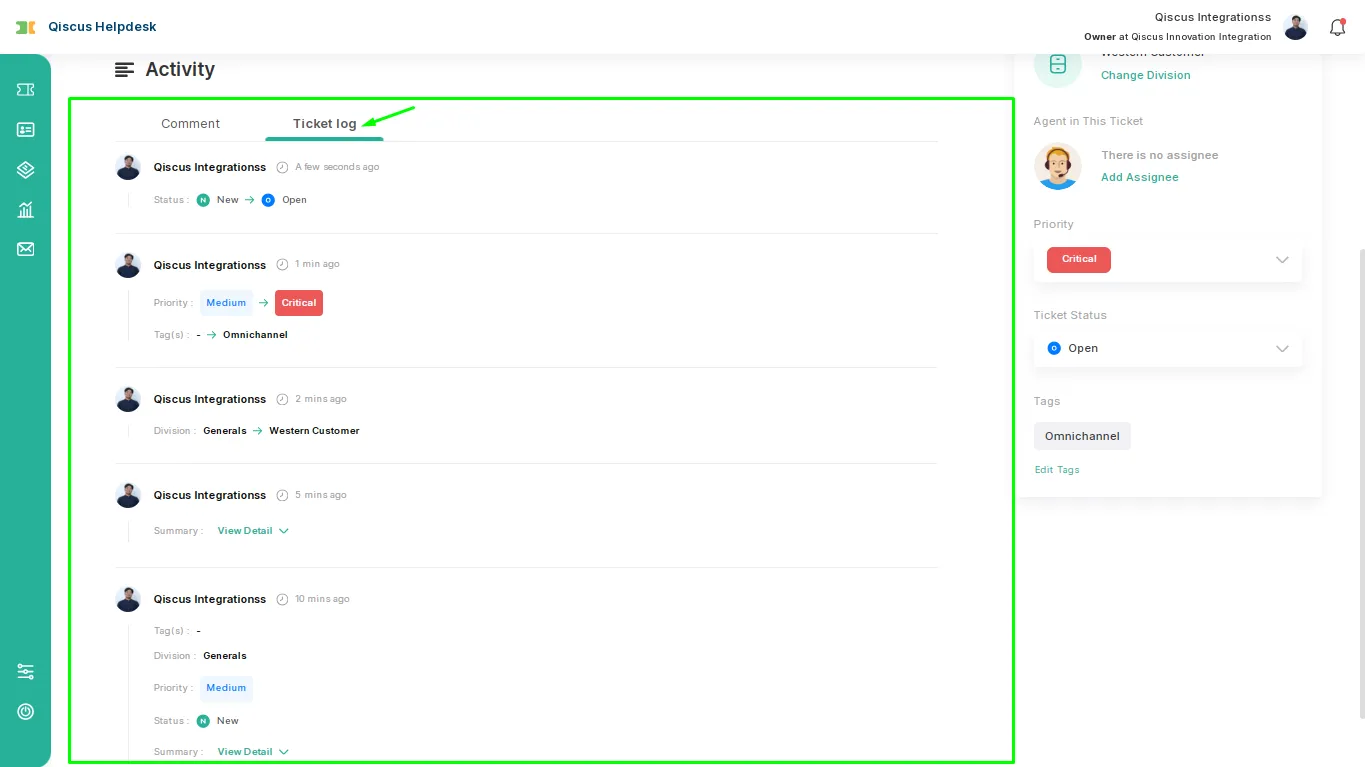
Task: Click the New status in 10 mins ago entry
Action: pos(218,721)
